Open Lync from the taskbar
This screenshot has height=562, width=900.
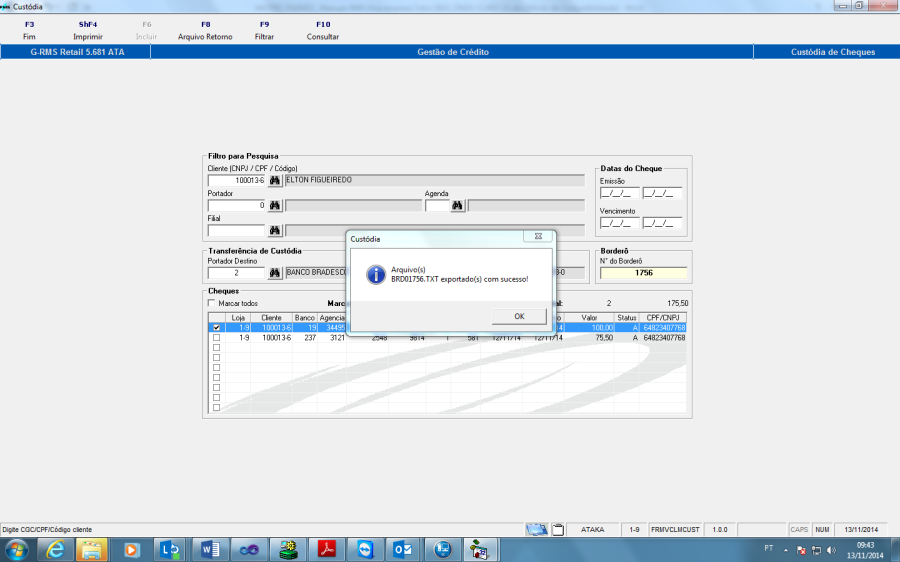[x=170, y=550]
